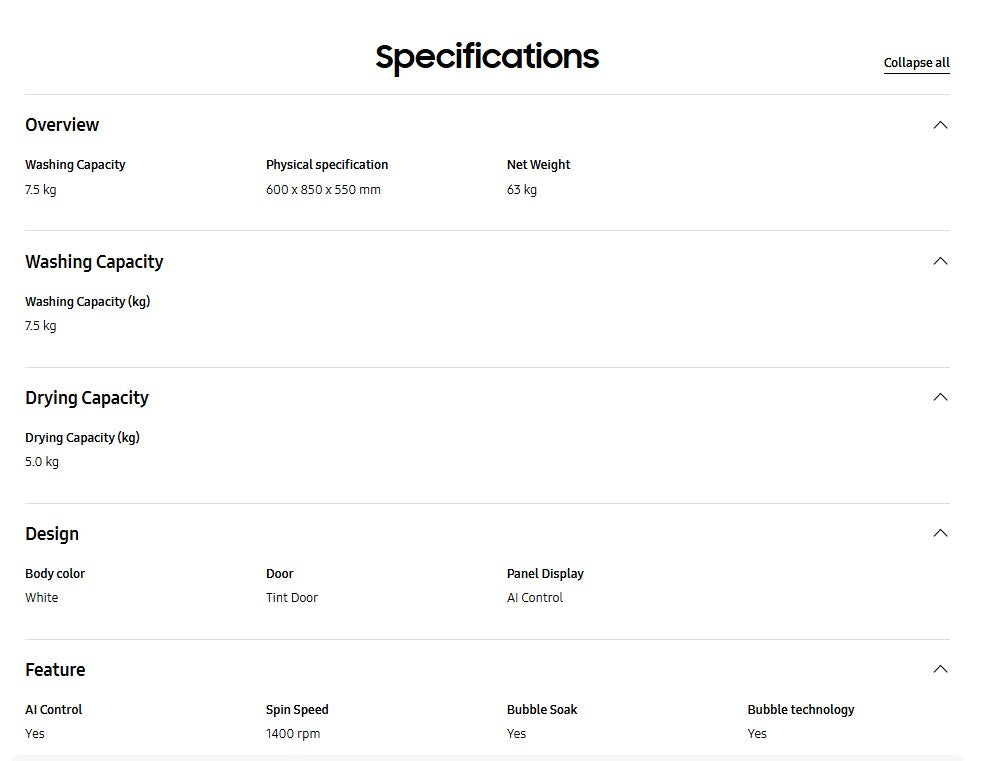The image size is (996, 761).
Task: Click the Collapse all link
Action: 916,63
